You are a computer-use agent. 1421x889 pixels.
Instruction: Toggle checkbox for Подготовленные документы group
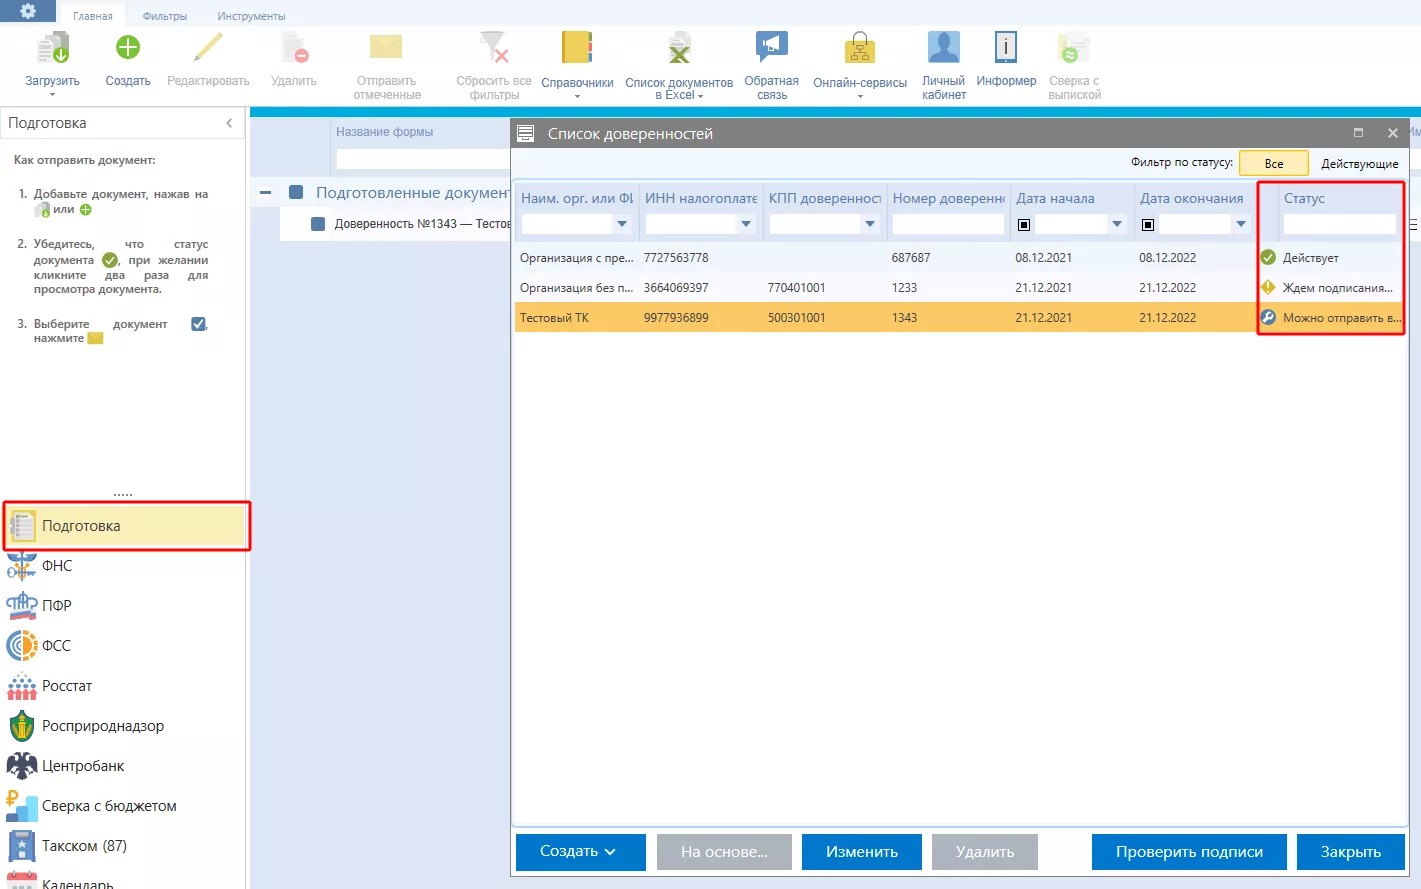[296, 192]
